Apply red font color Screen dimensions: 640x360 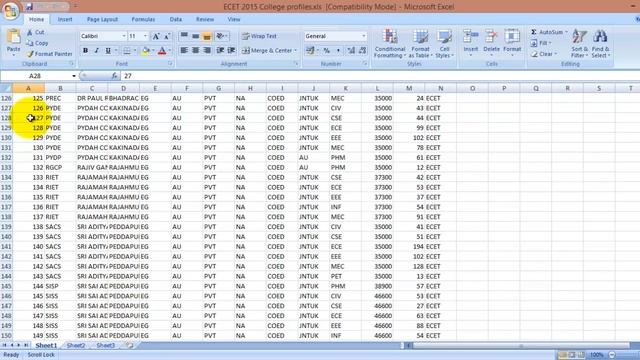point(162,51)
